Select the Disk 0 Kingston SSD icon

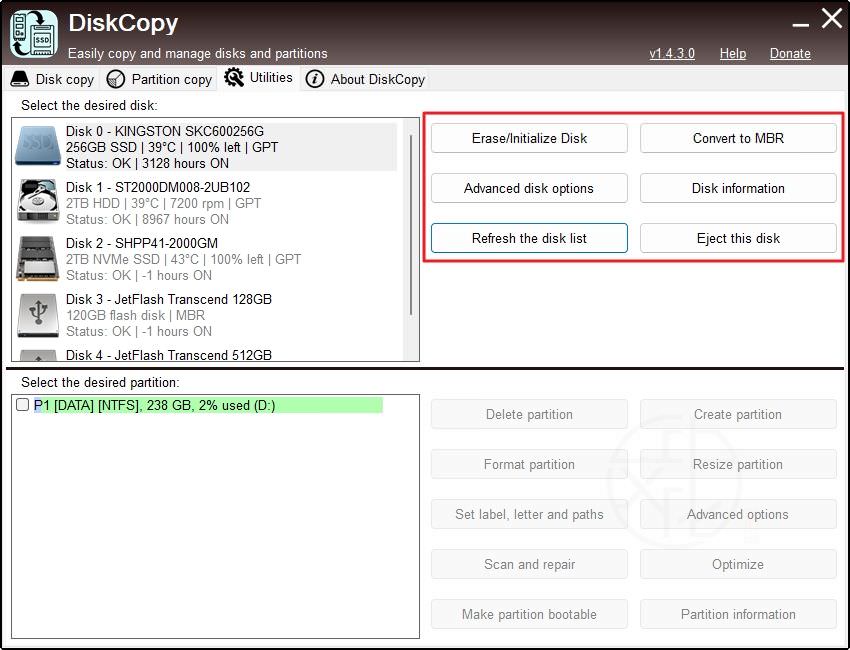pyautogui.click(x=38, y=146)
